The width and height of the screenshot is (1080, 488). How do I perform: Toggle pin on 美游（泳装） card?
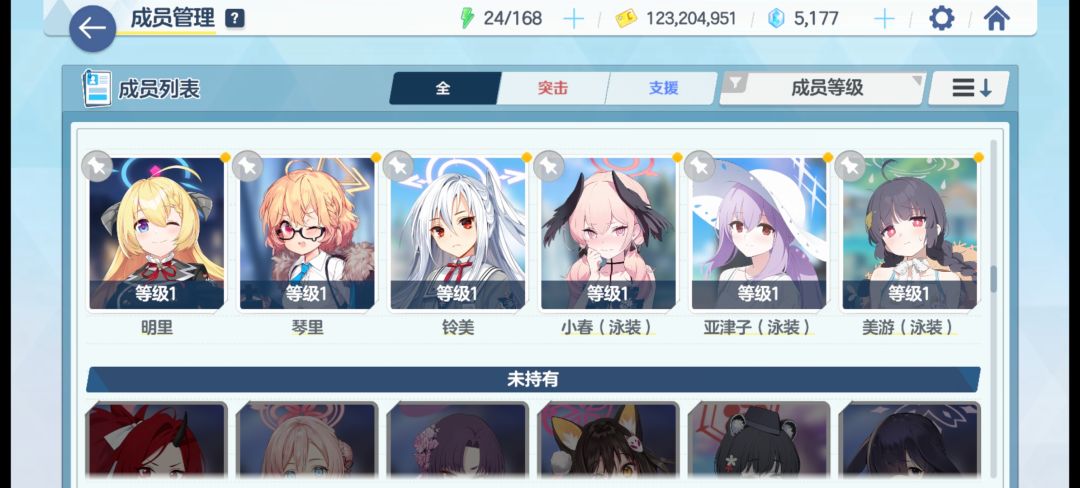pyautogui.click(x=850, y=166)
